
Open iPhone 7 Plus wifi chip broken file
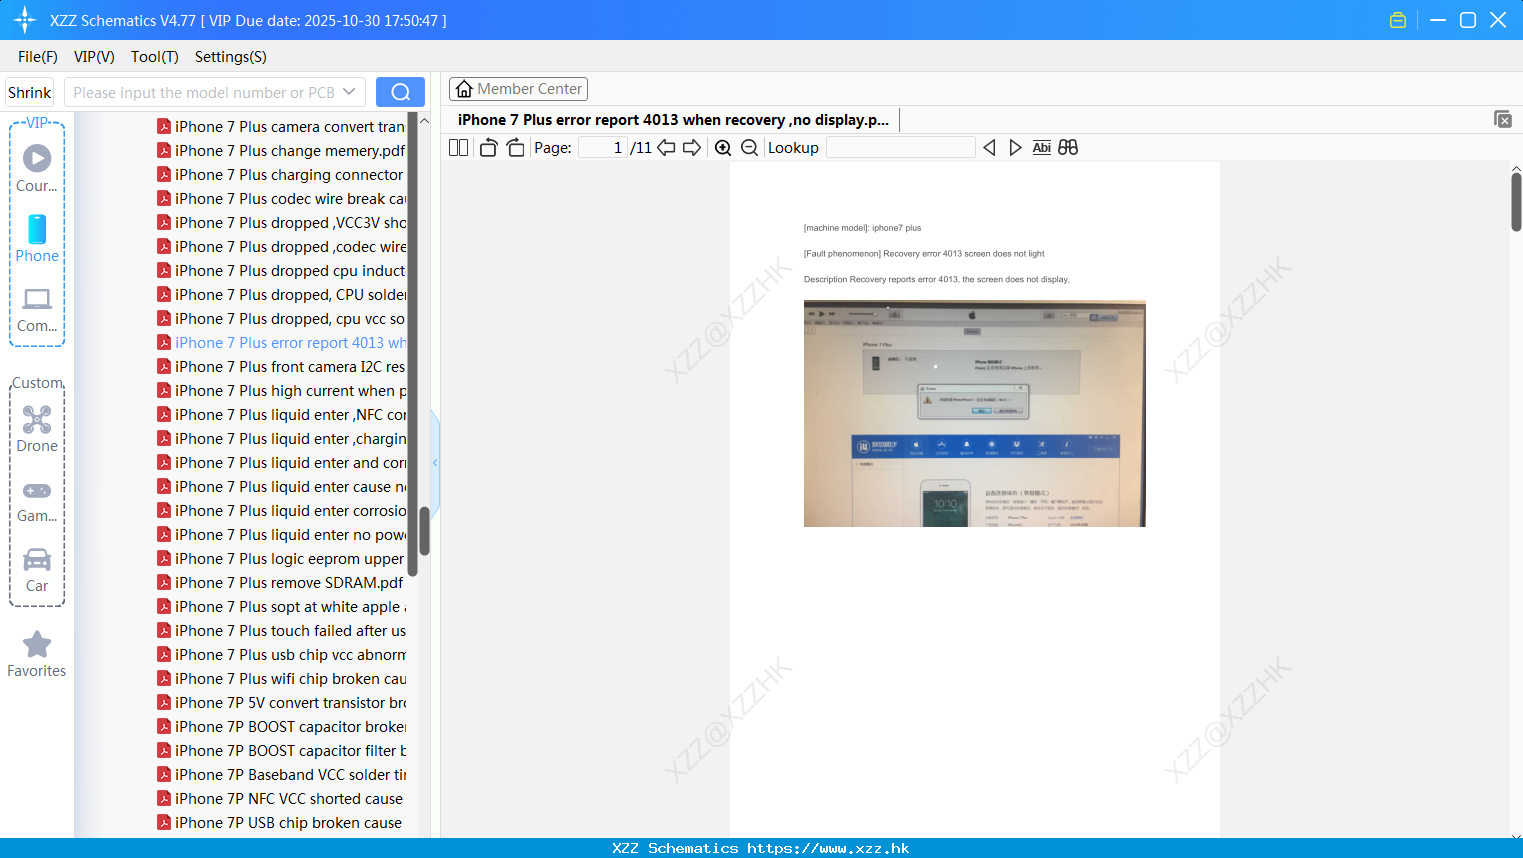click(281, 678)
